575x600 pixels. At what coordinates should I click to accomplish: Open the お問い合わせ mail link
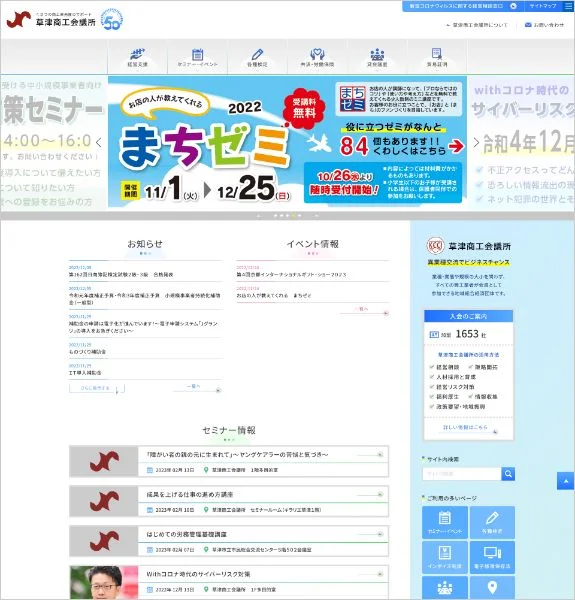(544, 25)
